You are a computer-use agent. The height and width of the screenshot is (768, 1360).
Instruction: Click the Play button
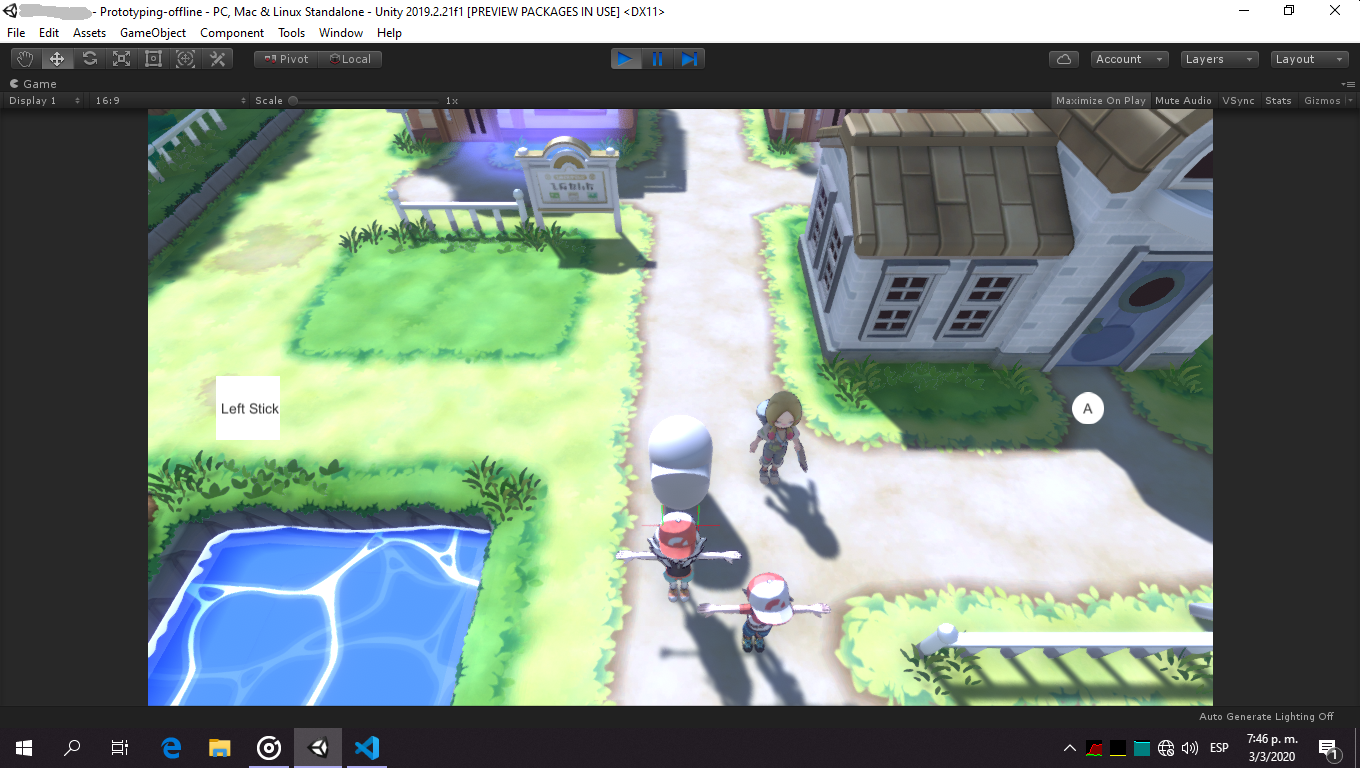click(x=626, y=59)
